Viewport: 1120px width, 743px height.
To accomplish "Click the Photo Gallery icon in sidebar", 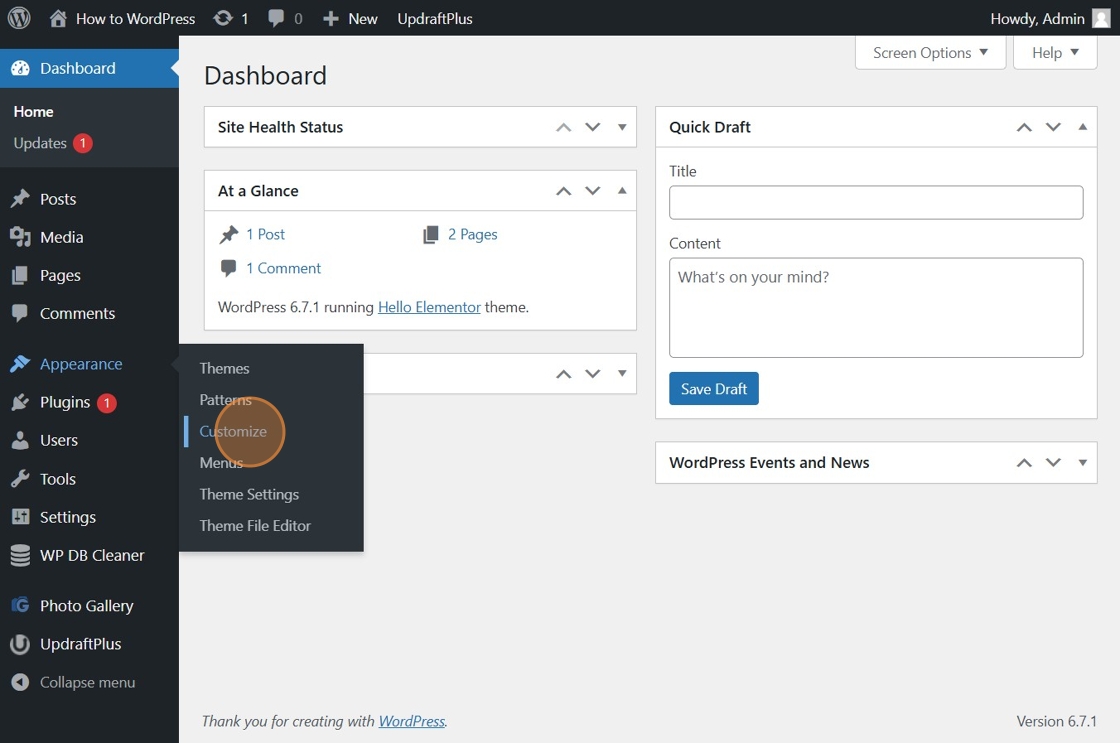I will pyautogui.click(x=21, y=605).
